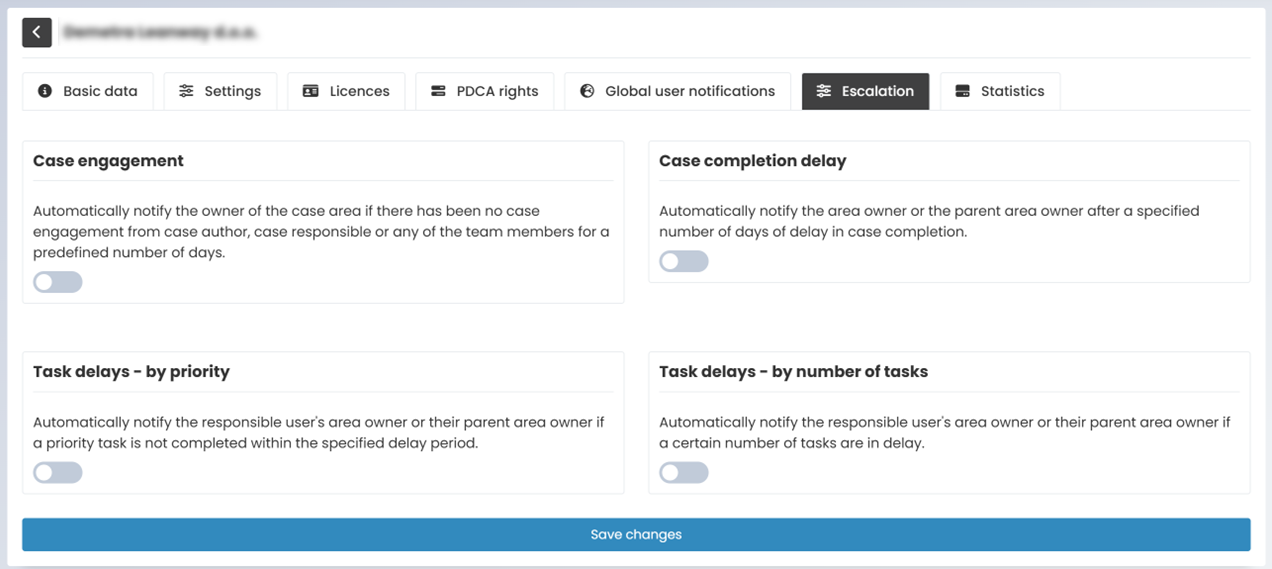This screenshot has width=1272, height=569.
Task: Toggle Task delays by number of tasks
Action: point(684,472)
